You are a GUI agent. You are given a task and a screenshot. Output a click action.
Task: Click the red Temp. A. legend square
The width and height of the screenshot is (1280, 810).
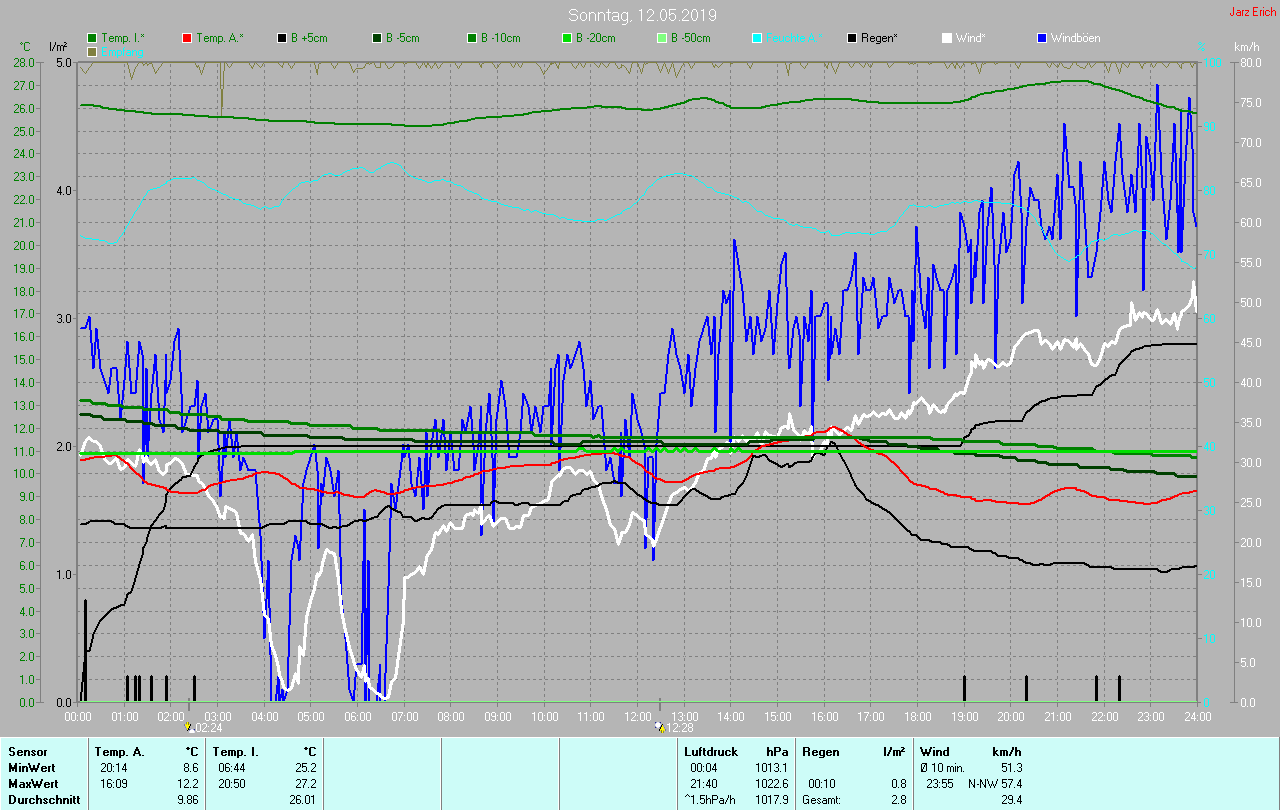click(188, 38)
